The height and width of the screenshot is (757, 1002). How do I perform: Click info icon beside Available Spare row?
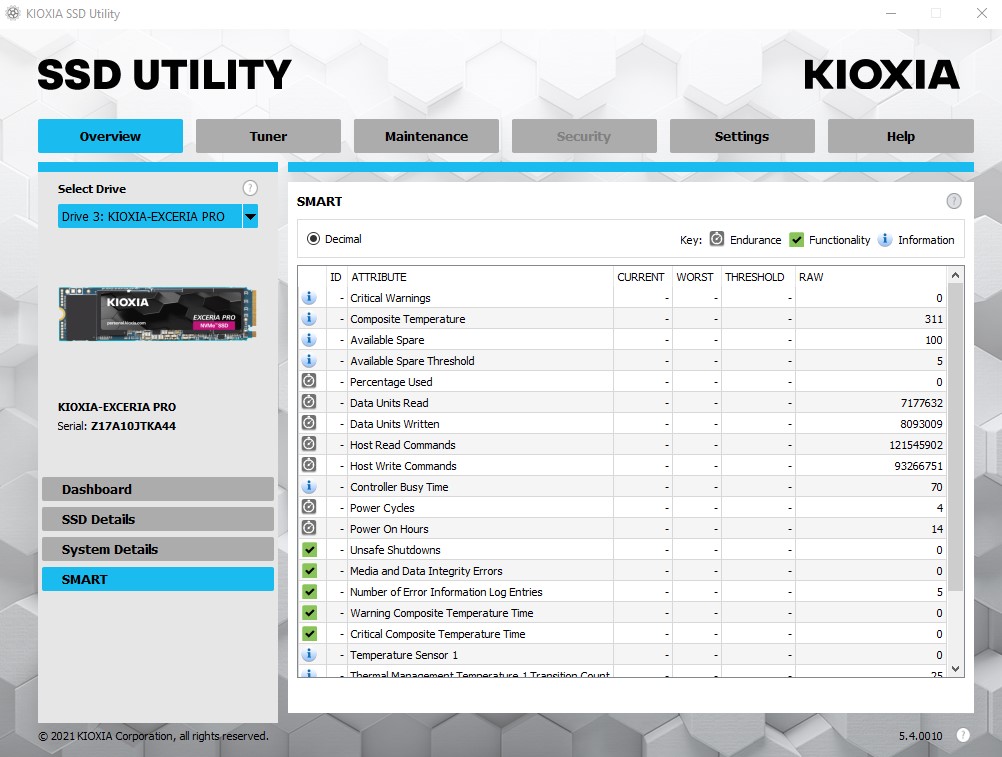pos(309,340)
